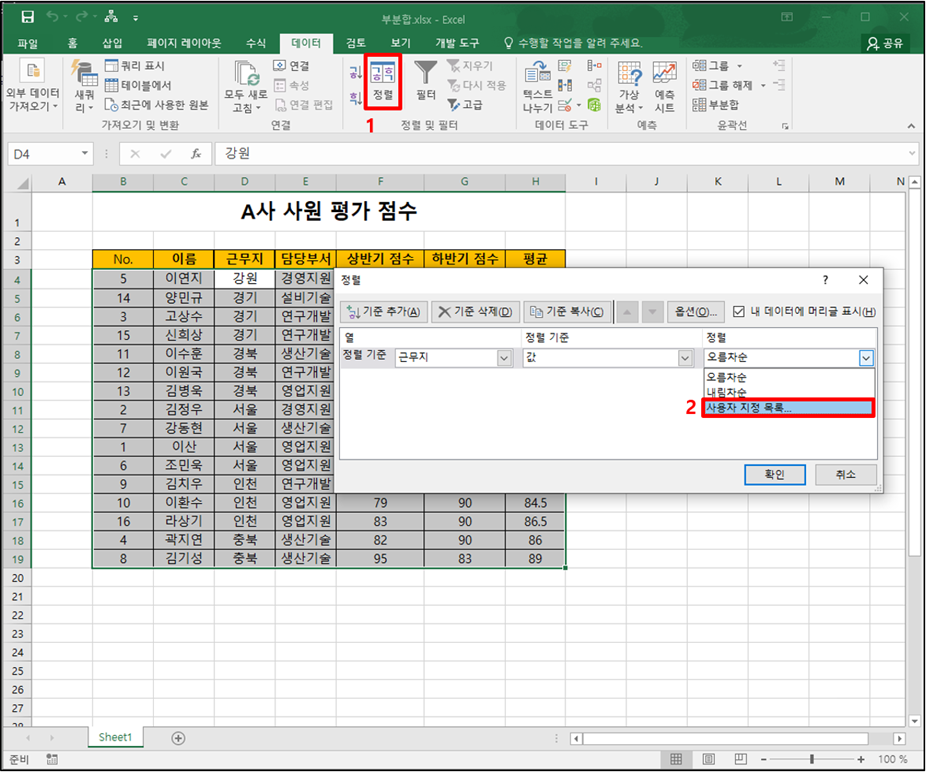Open 오름차순 order dropdown arrow

866,358
